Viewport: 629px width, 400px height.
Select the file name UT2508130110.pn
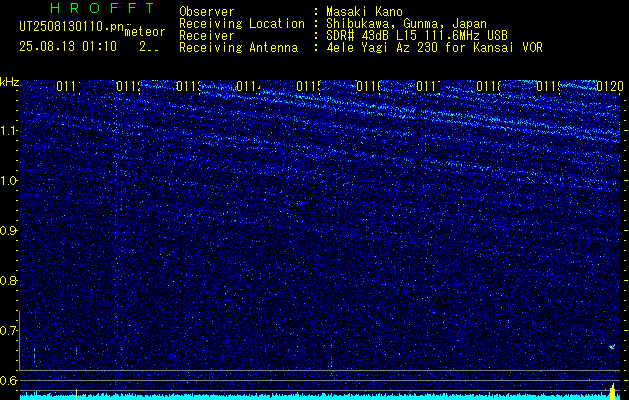point(71,27)
